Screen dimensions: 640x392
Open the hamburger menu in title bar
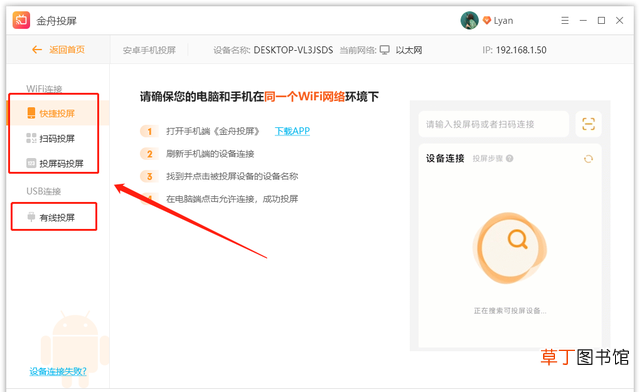click(565, 20)
